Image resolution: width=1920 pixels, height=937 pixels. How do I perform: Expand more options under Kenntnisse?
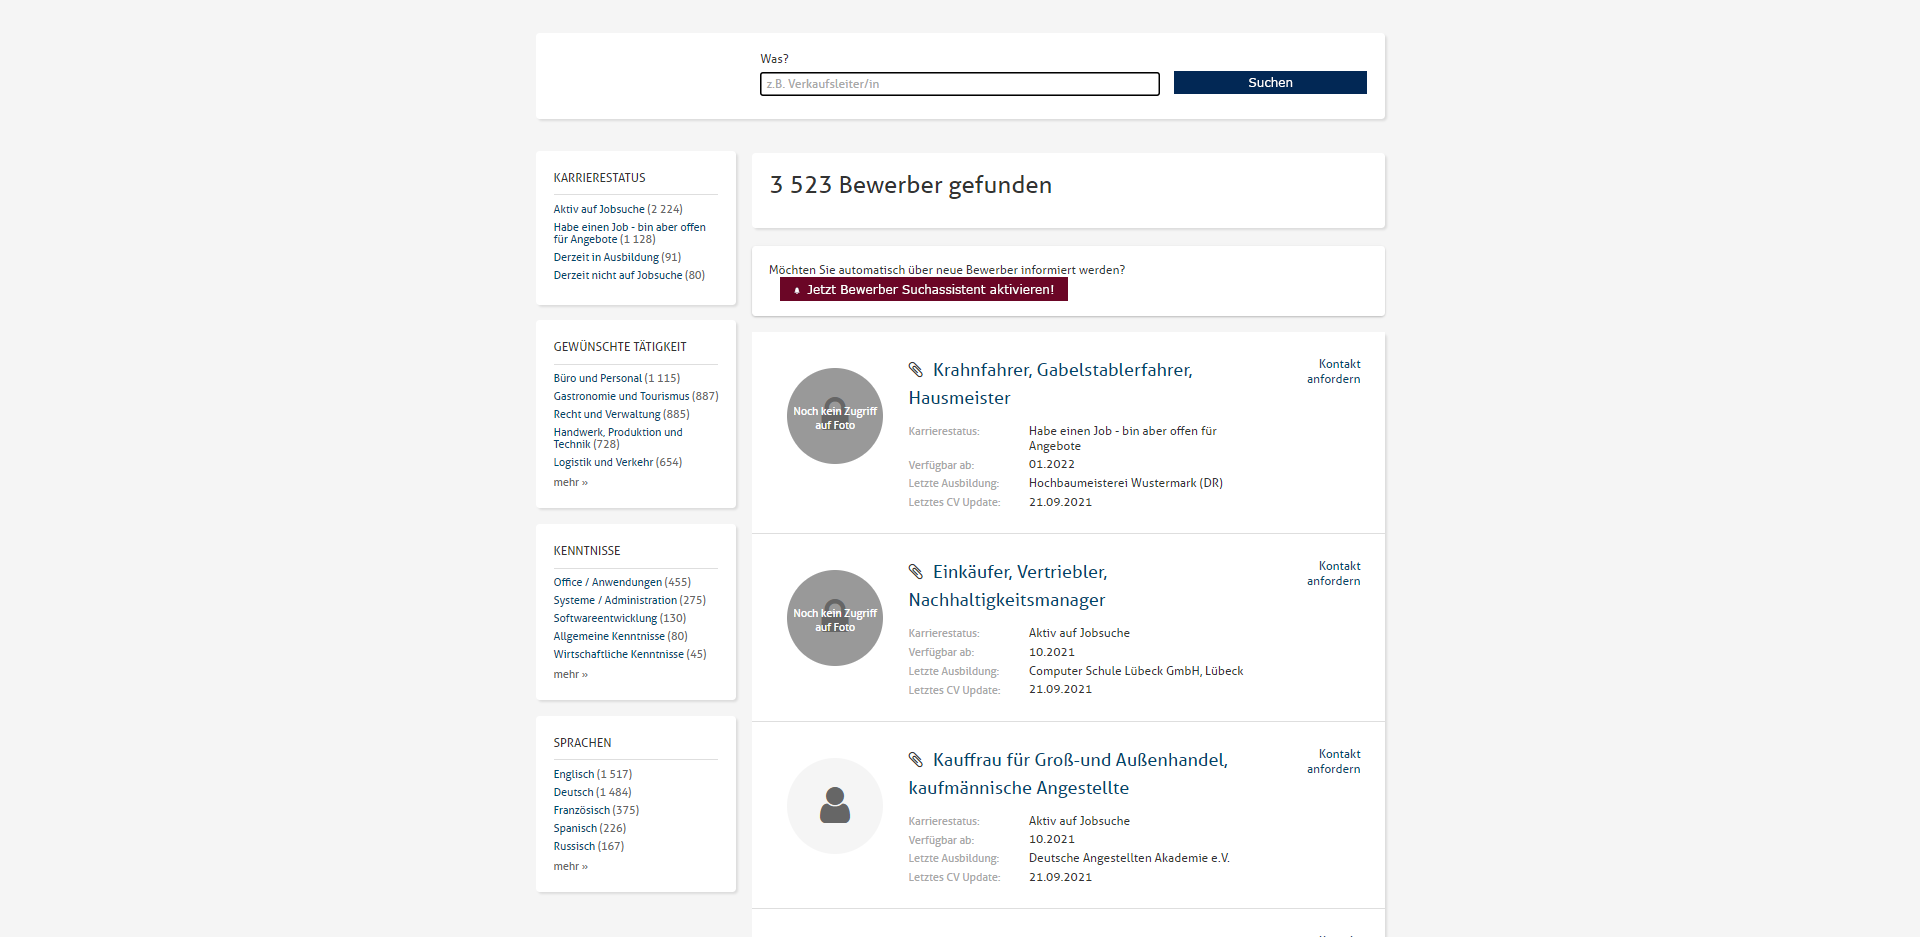tap(570, 675)
